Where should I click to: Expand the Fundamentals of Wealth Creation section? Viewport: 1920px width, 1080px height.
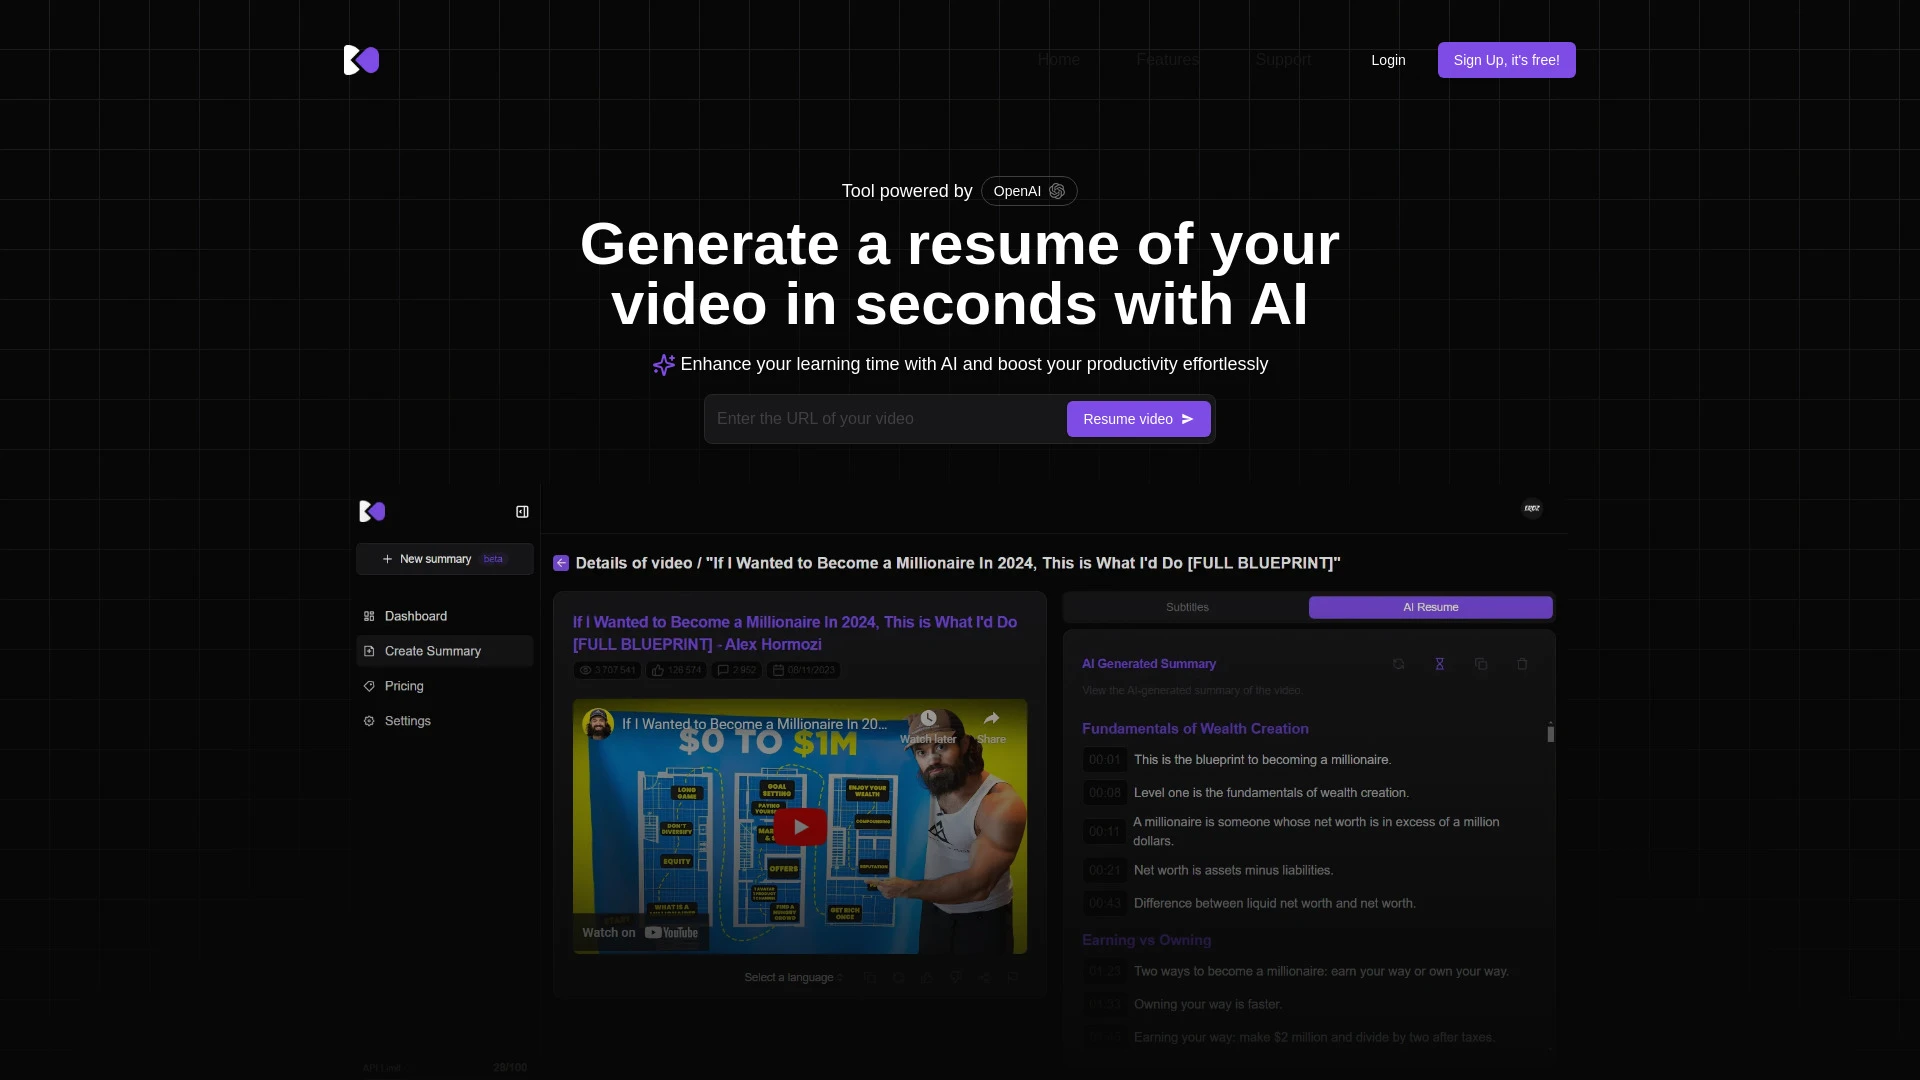click(1195, 728)
